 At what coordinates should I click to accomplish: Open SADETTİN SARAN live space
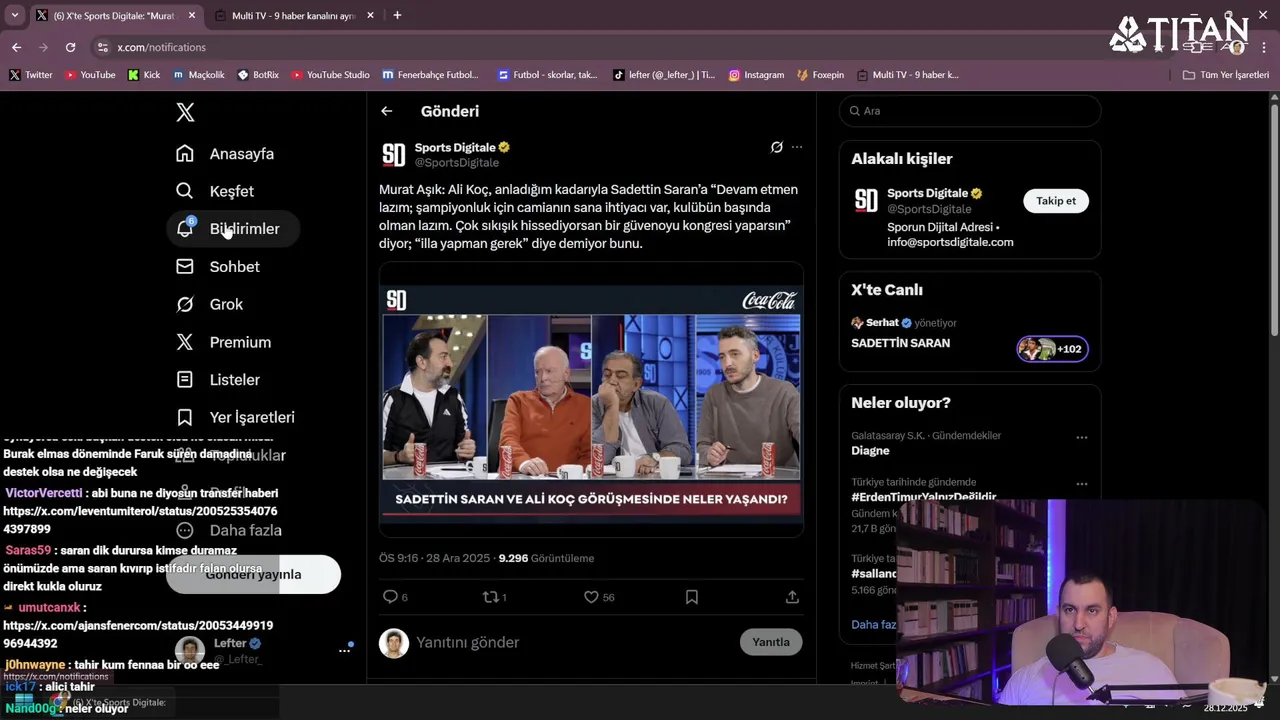[970, 337]
